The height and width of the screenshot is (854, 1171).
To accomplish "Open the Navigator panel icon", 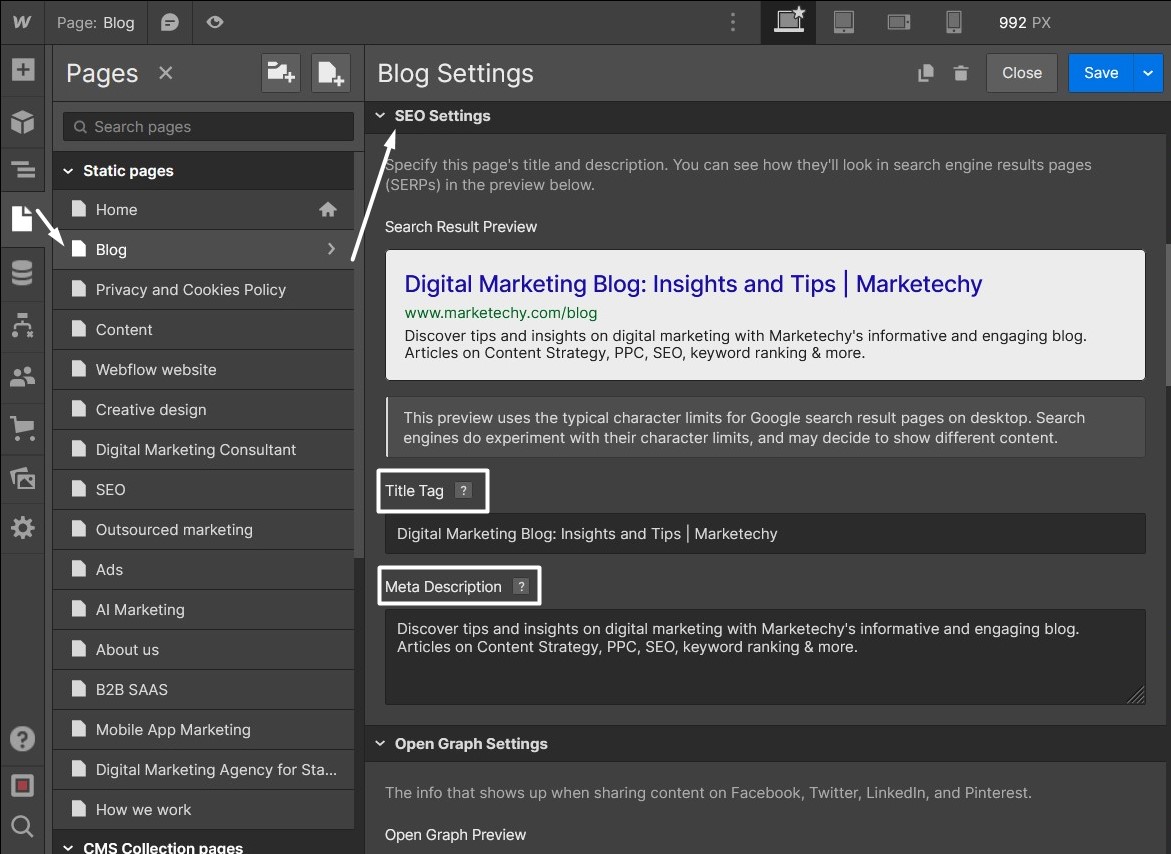I will tap(22, 170).
